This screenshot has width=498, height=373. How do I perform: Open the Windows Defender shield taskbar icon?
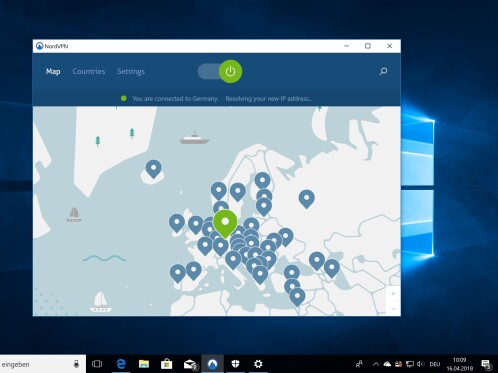tap(235, 364)
